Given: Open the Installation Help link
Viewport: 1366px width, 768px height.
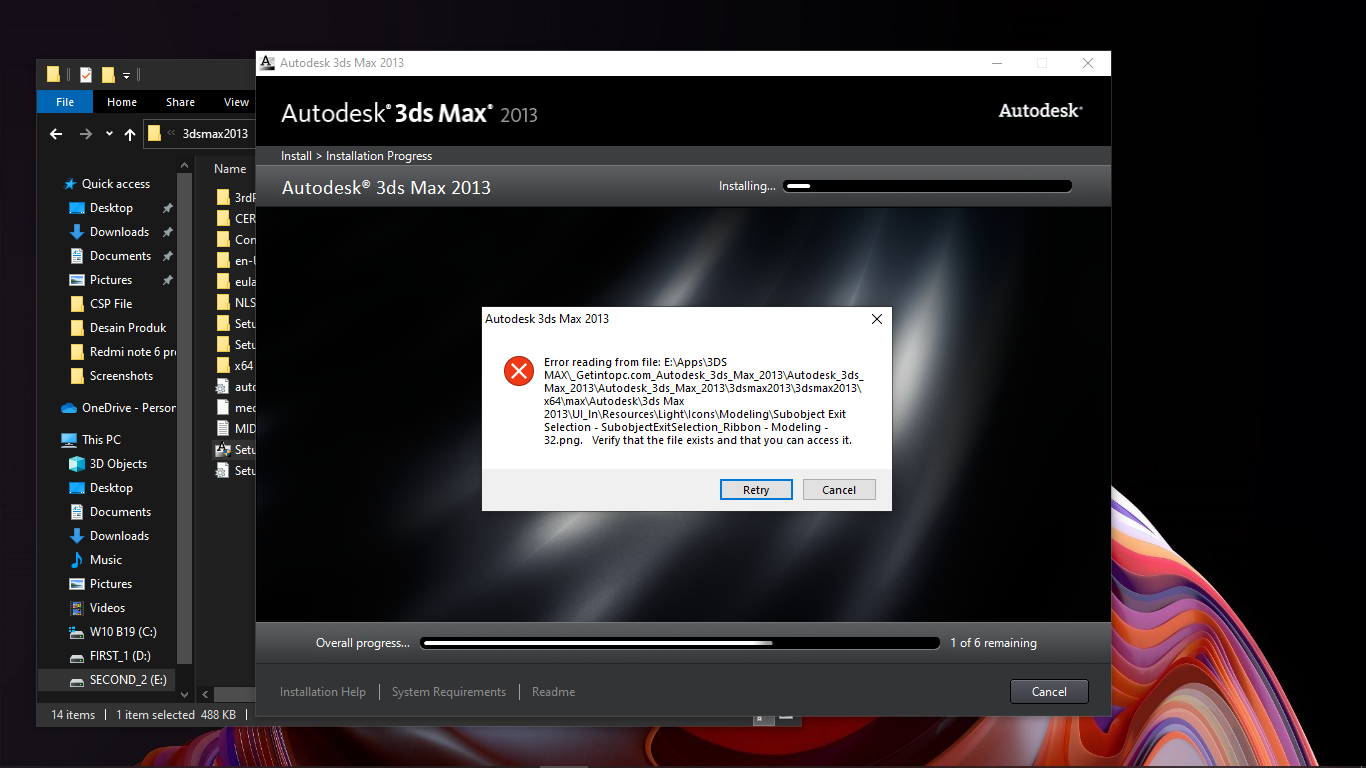Looking at the screenshot, I should coord(323,692).
